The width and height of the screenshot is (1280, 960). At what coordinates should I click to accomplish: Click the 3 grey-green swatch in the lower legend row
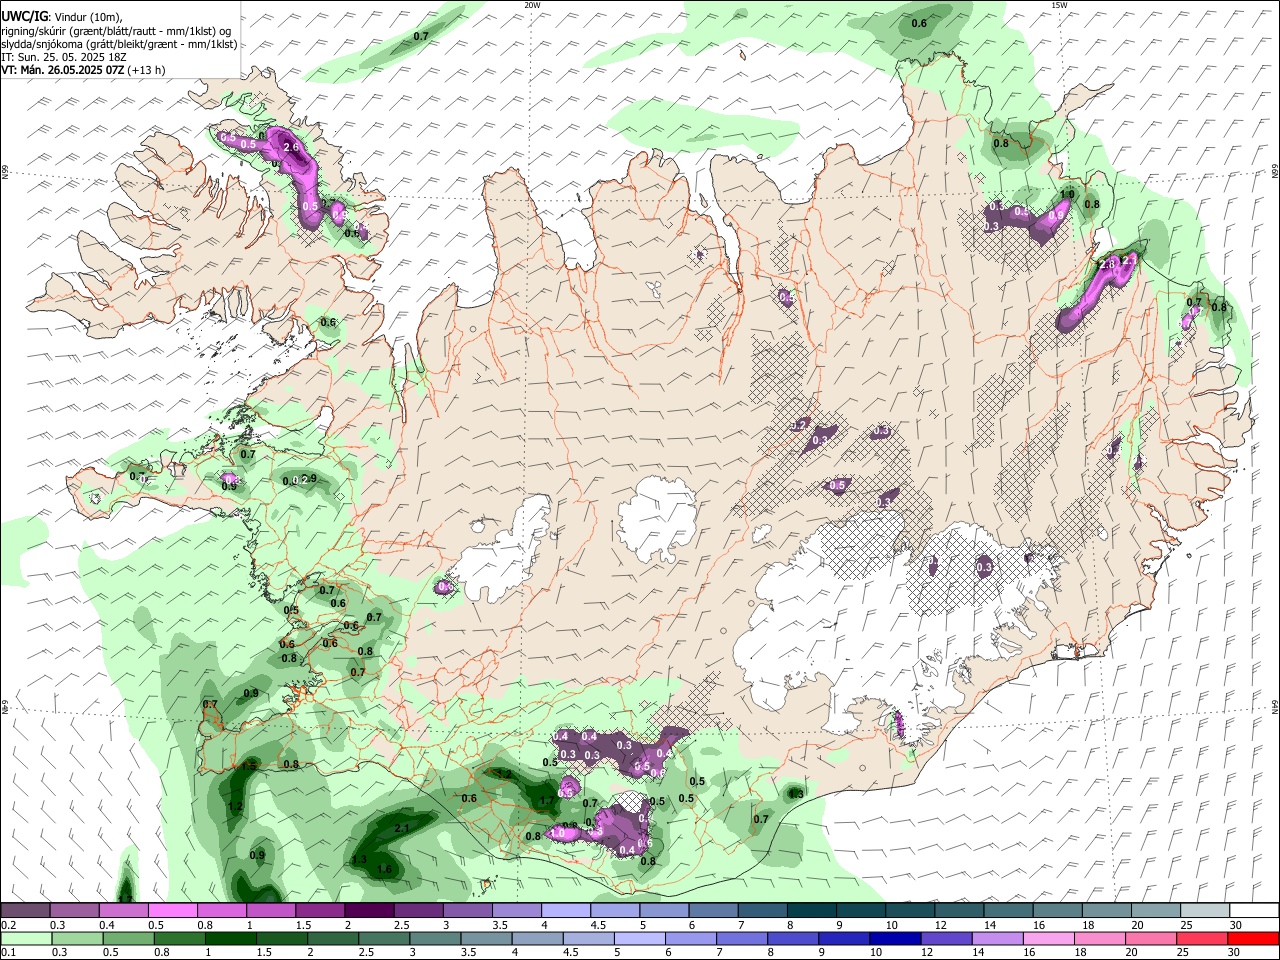(x=434, y=938)
